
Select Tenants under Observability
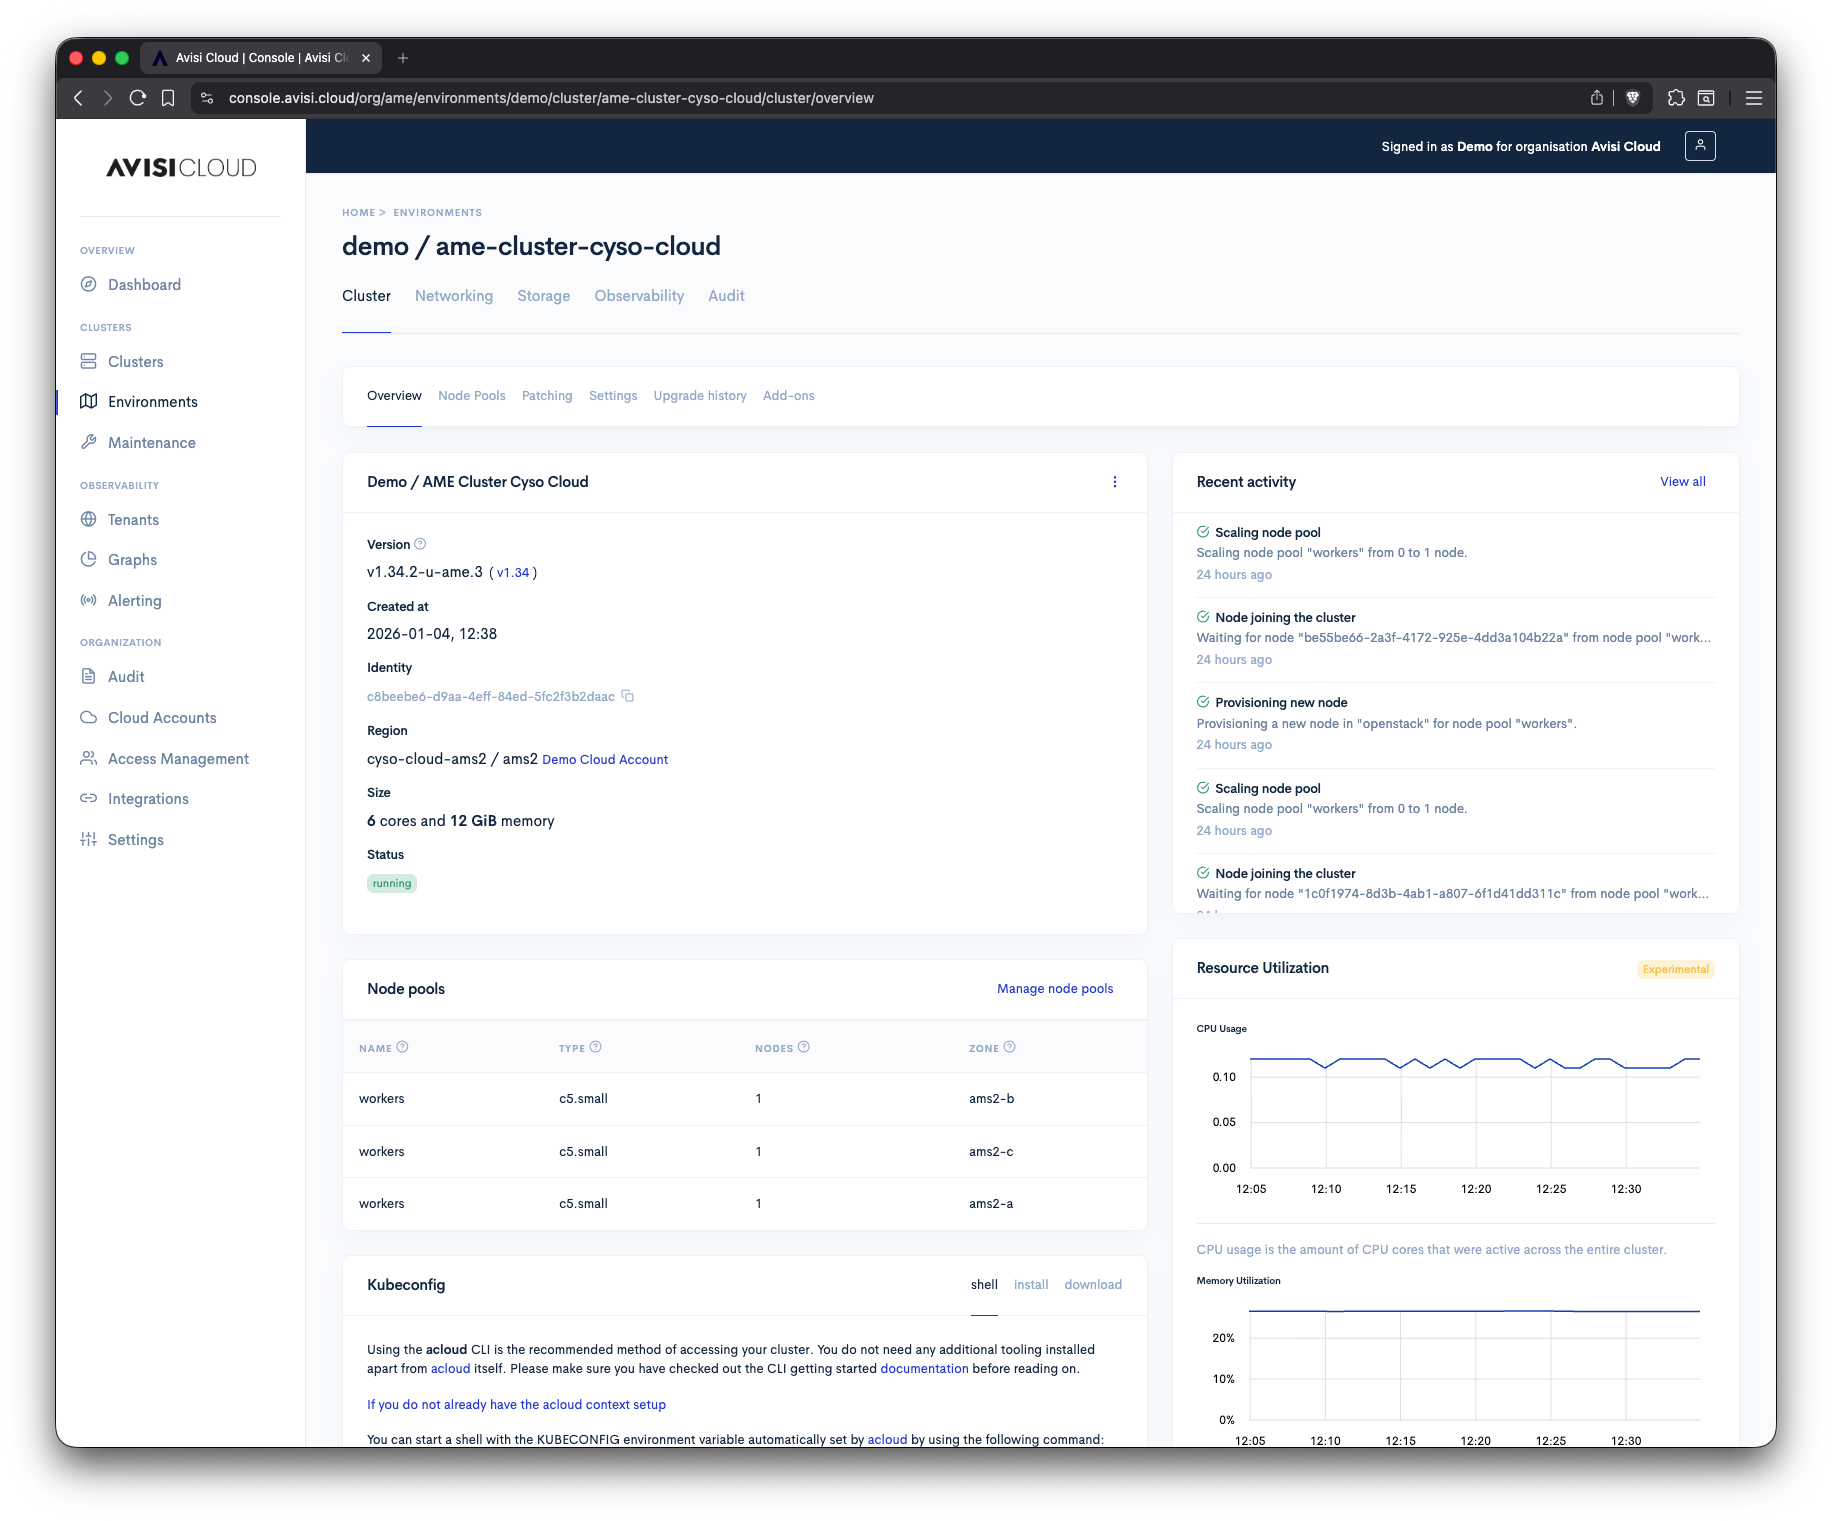[x=133, y=519]
